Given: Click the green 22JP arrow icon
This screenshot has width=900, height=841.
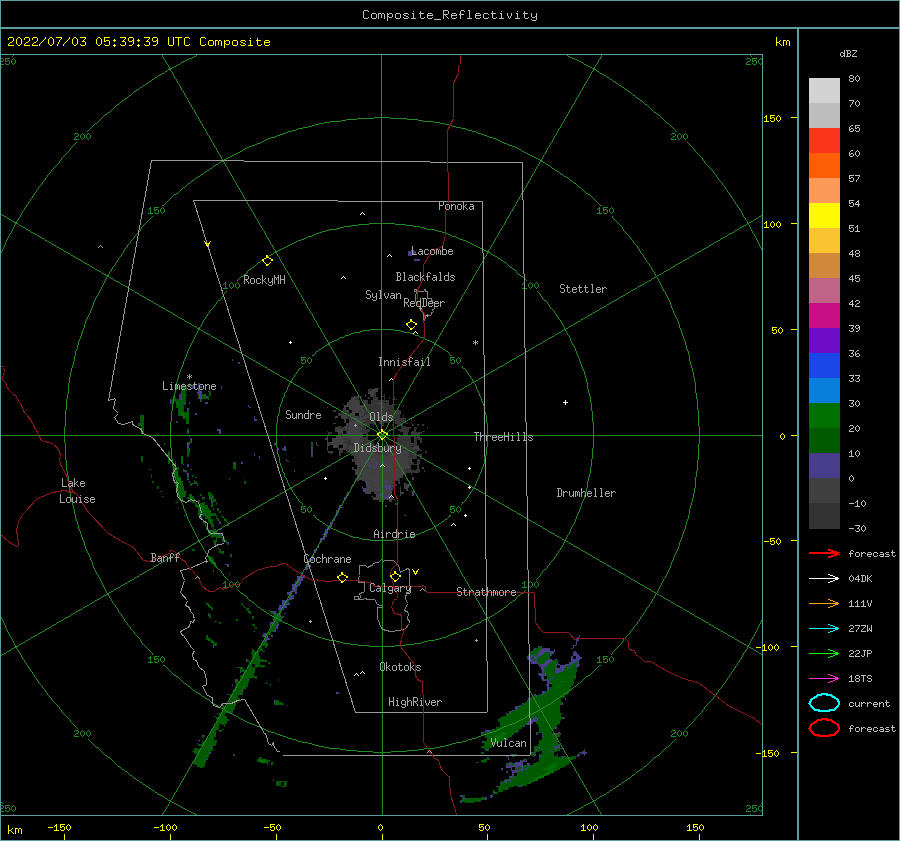Looking at the screenshot, I should (824, 653).
